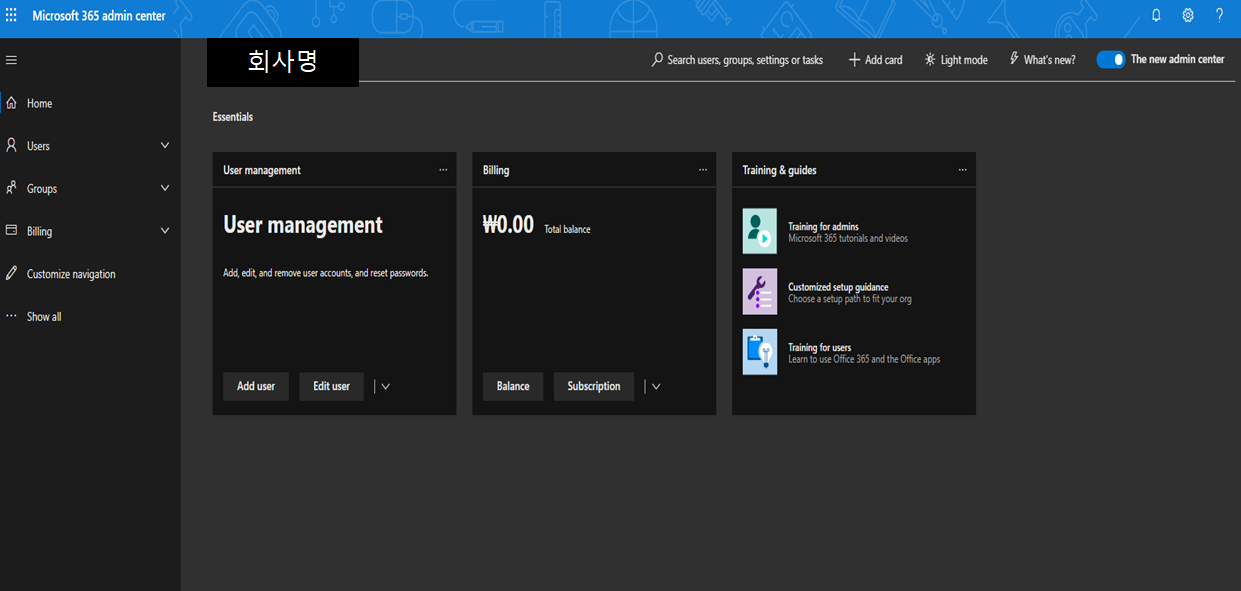This screenshot has height=591, width=1241.
Task: Click Add card label
Action: tap(883, 60)
